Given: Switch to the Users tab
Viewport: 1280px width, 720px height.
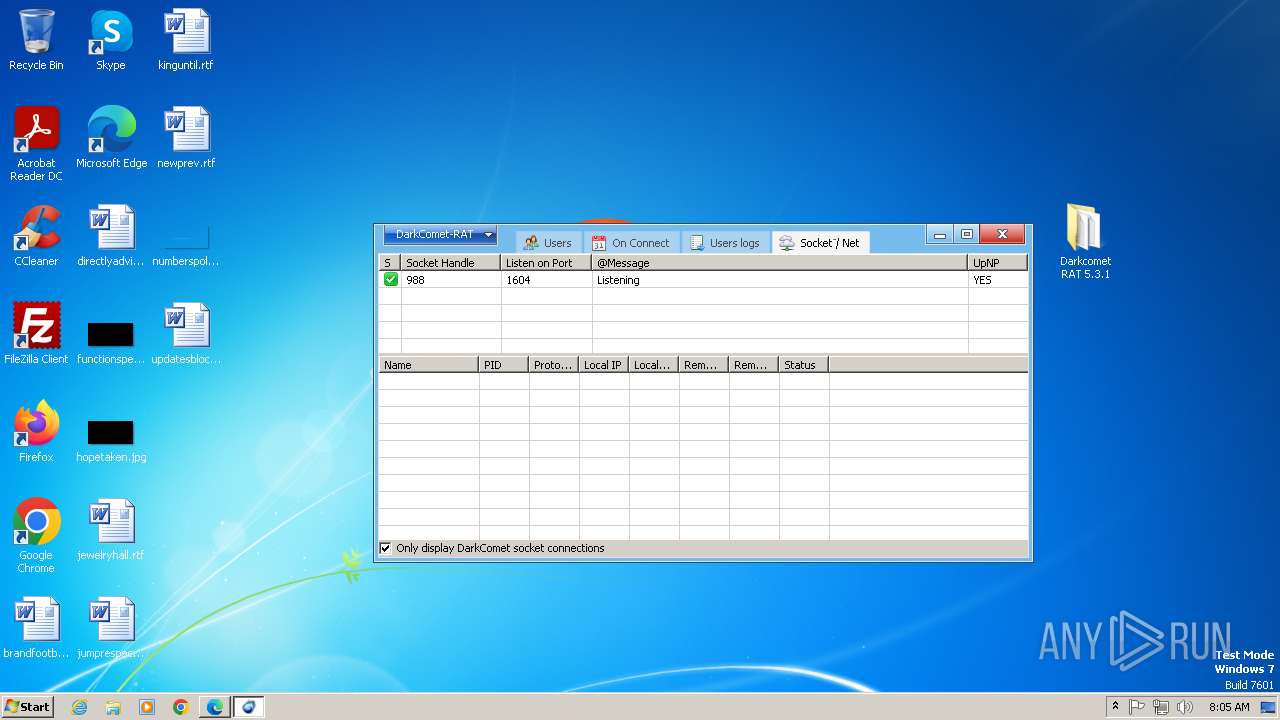Looking at the screenshot, I should pyautogui.click(x=546, y=242).
